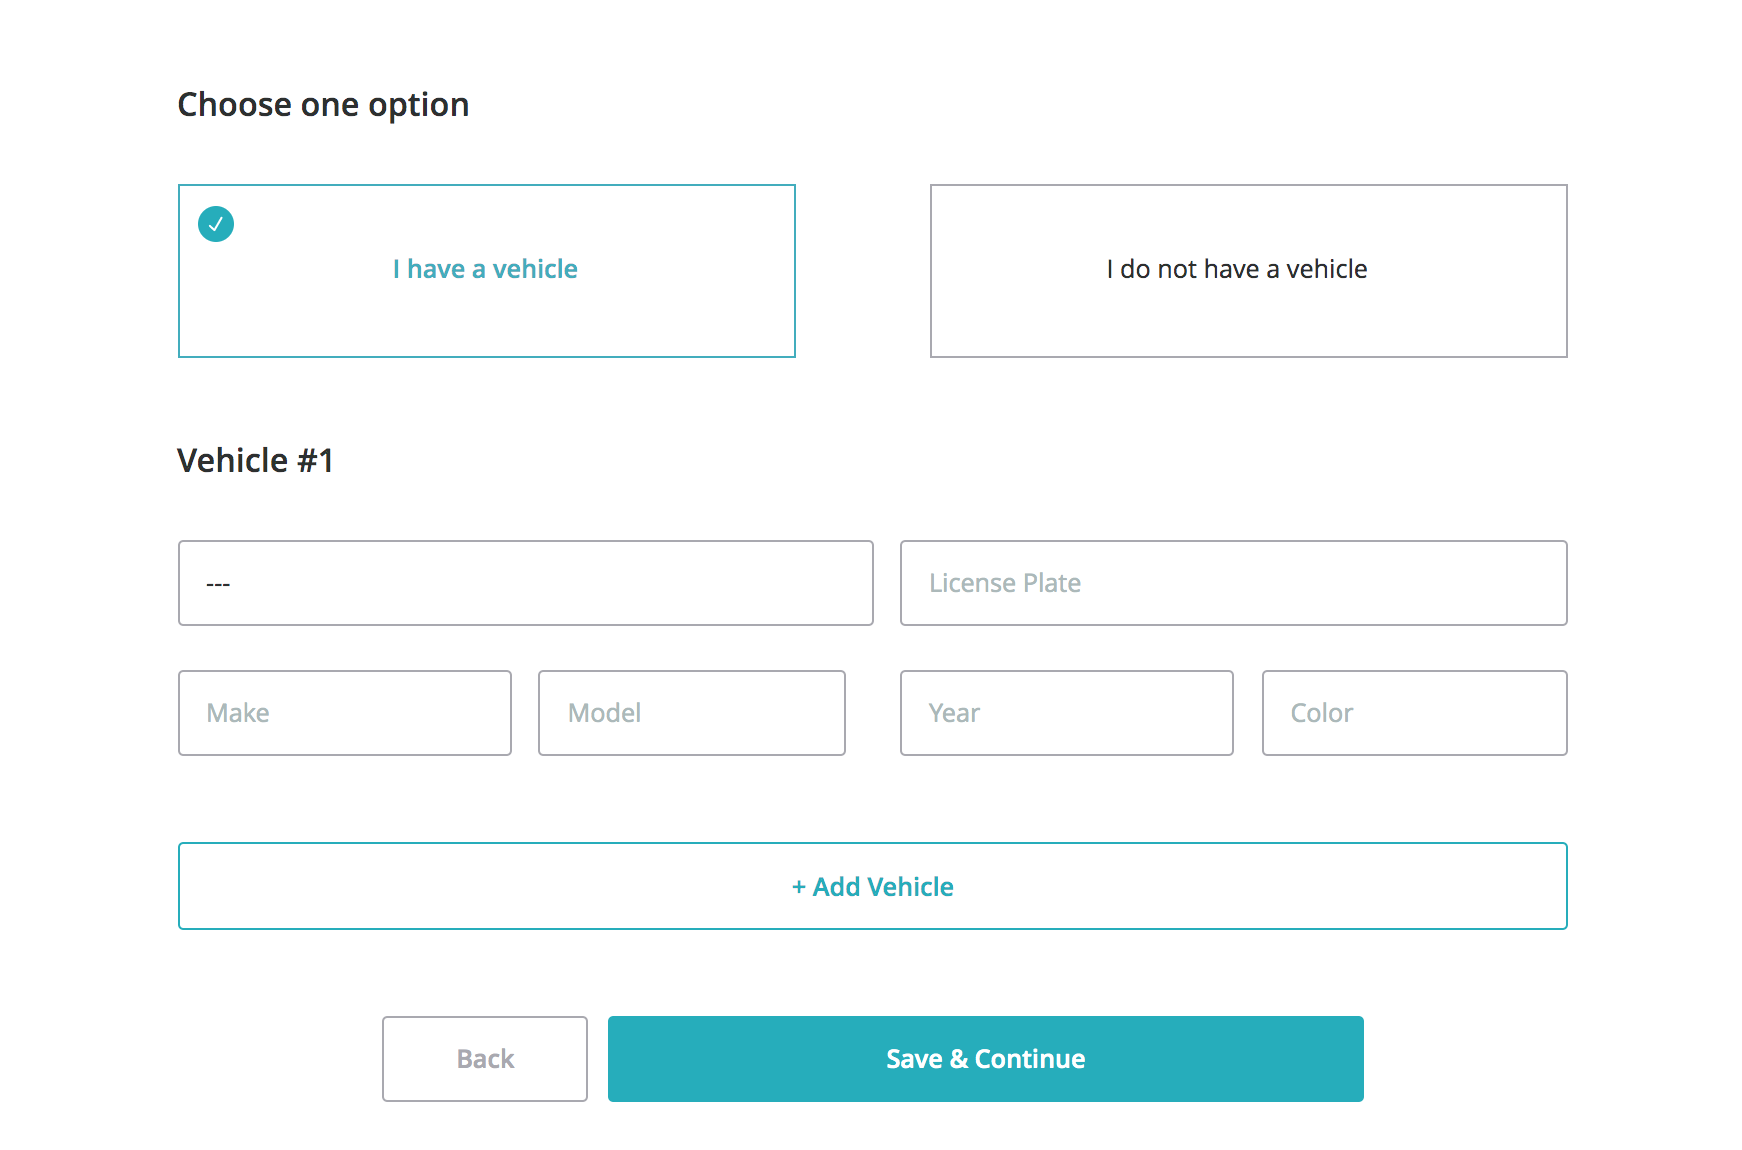1742x1150 pixels.
Task: Click the teal checkmark circle icon
Action: point(216,224)
